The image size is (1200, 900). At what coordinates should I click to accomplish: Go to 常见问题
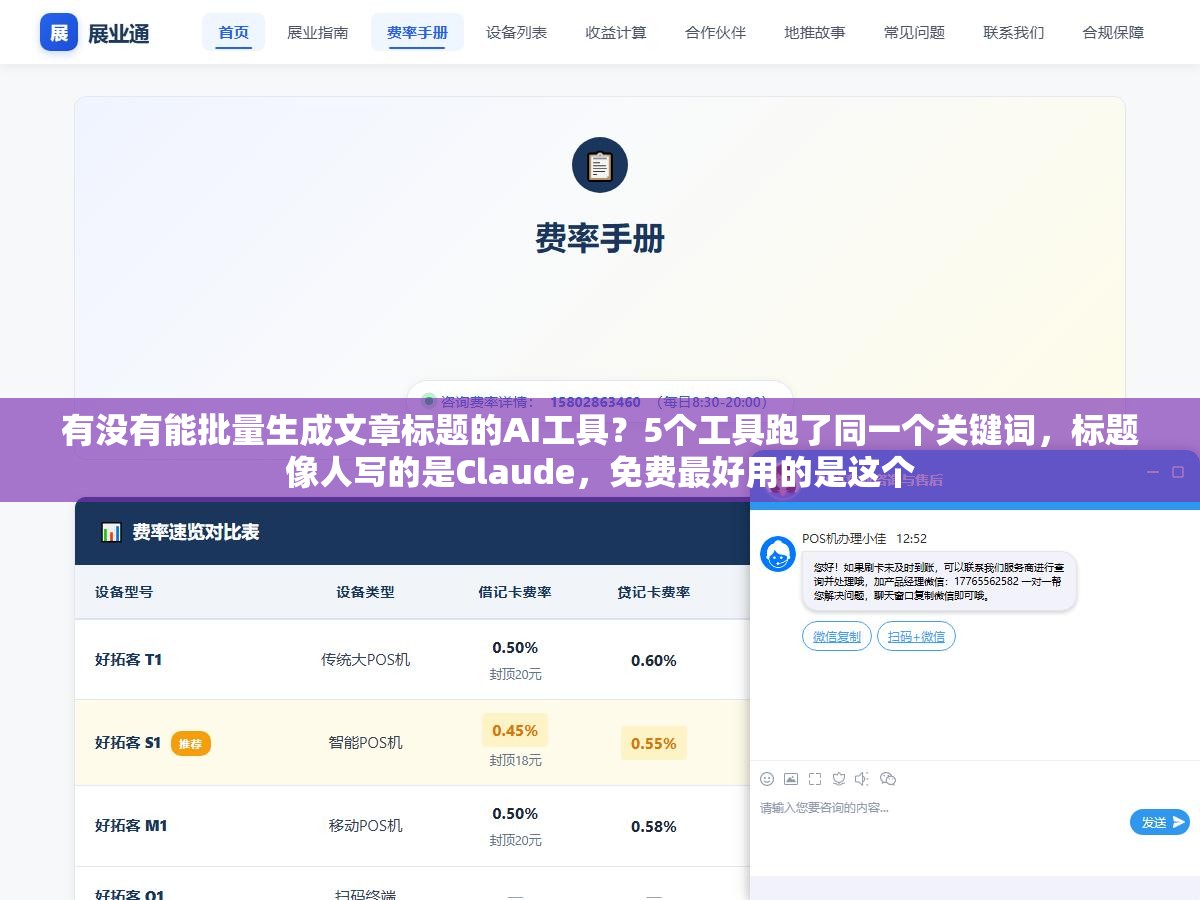(x=914, y=32)
